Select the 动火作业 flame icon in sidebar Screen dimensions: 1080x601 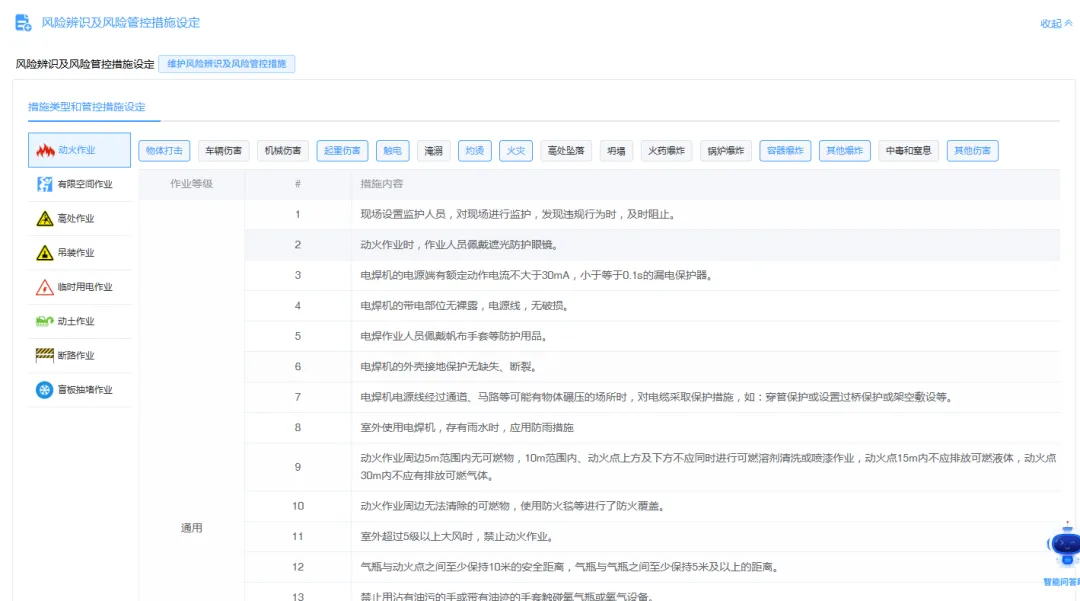click(x=44, y=150)
